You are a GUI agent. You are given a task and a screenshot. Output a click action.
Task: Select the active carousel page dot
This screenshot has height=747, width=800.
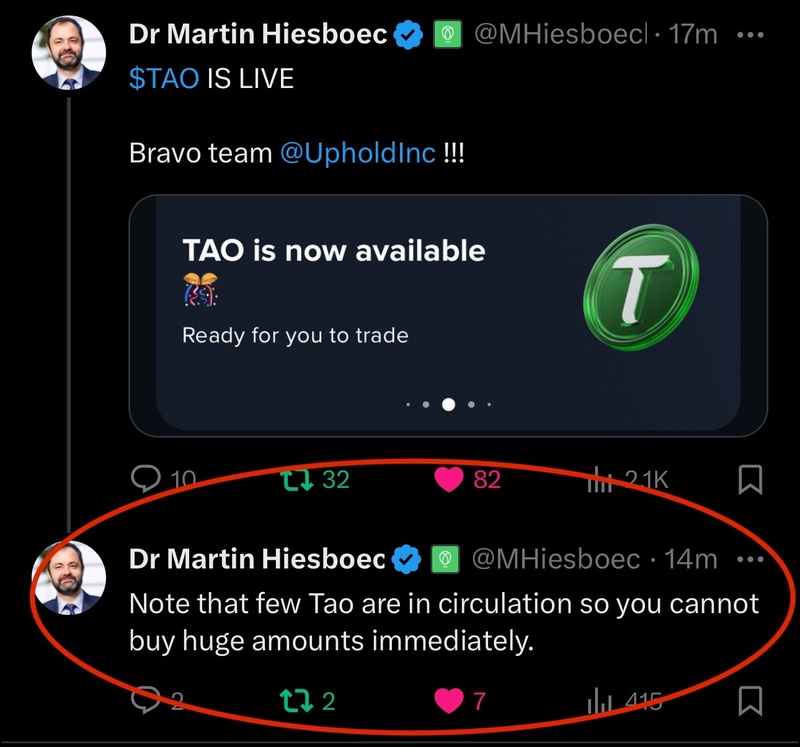click(x=448, y=405)
